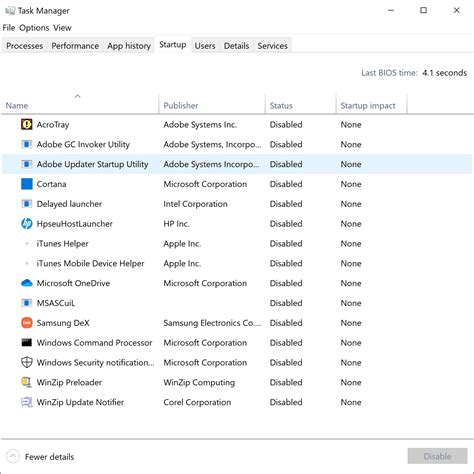Select the Adobe GC Invoker Utility entry
The width and height of the screenshot is (474, 474).
[83, 144]
